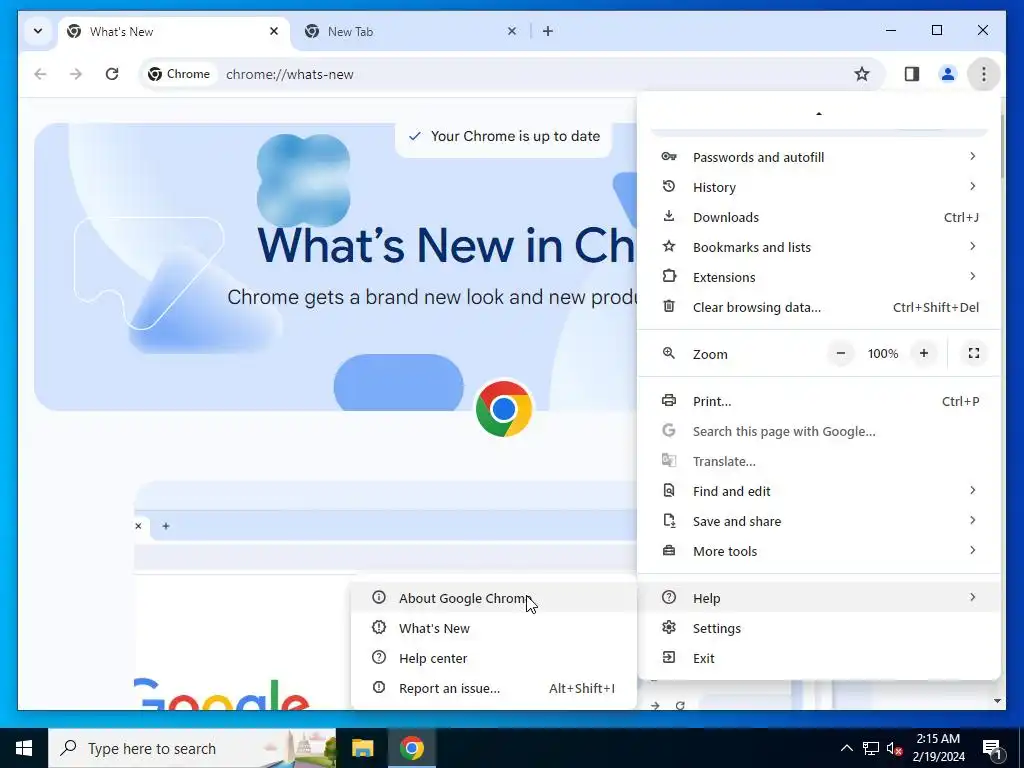This screenshot has width=1024, height=768.
Task: Click the Downloads arrow icon
Action: coord(668,216)
